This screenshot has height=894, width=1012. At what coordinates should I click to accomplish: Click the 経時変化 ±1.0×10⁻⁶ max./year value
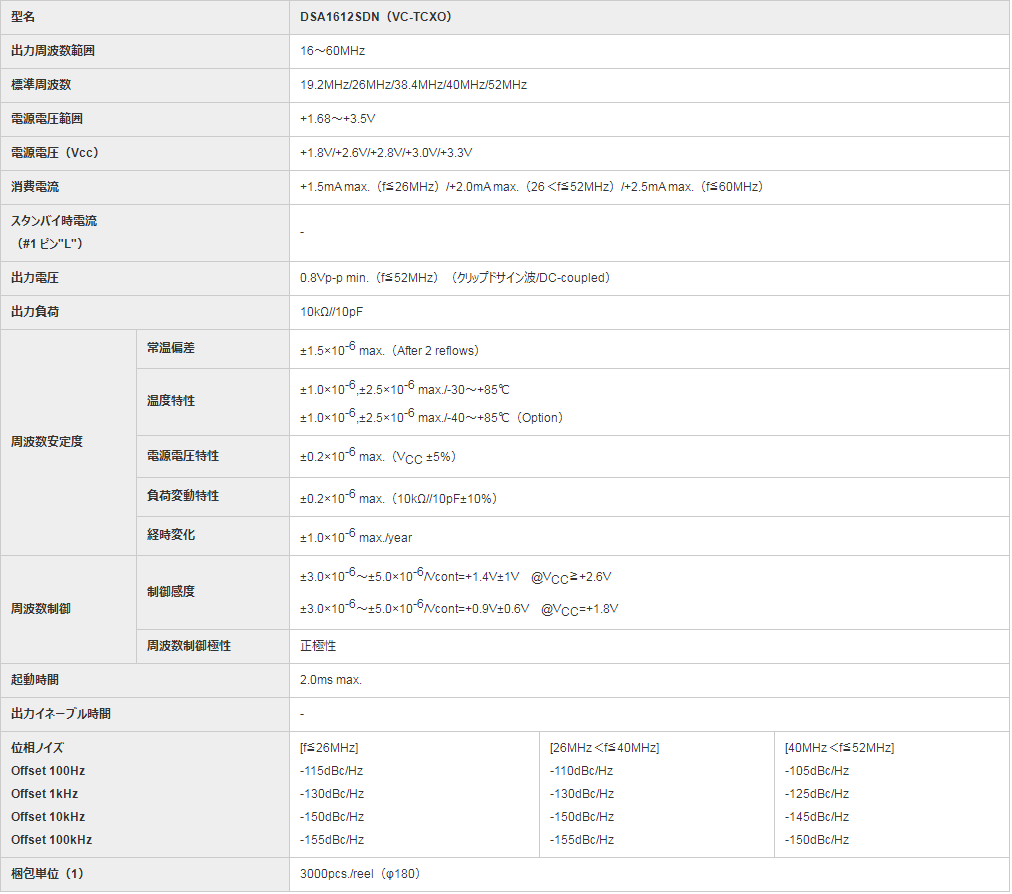(356, 537)
